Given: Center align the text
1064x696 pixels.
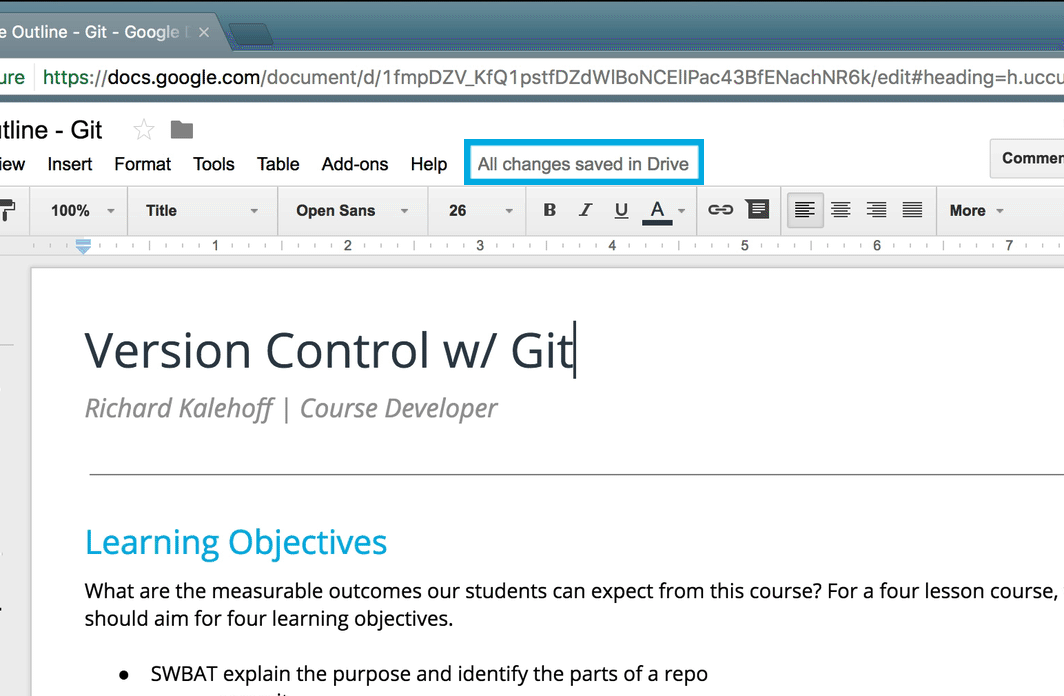Looking at the screenshot, I should (841, 210).
